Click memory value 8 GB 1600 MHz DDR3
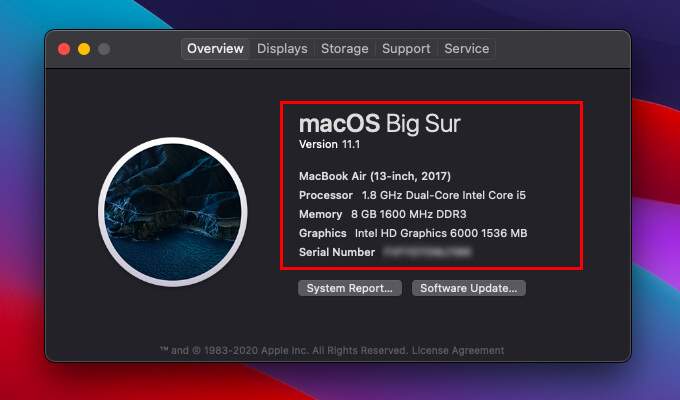The width and height of the screenshot is (680, 400). 409,214
